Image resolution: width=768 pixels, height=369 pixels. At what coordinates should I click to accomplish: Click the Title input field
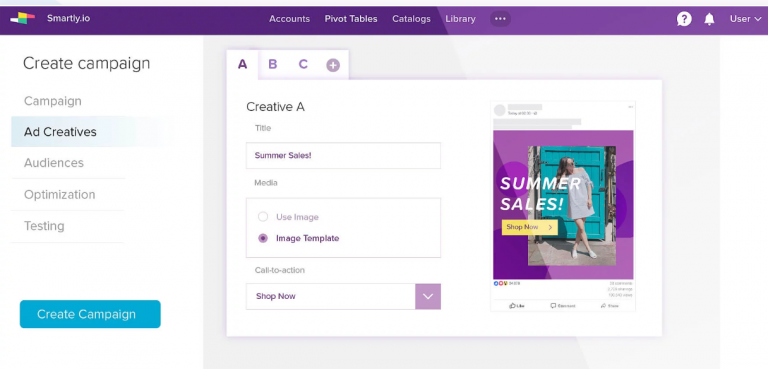[x=343, y=155]
